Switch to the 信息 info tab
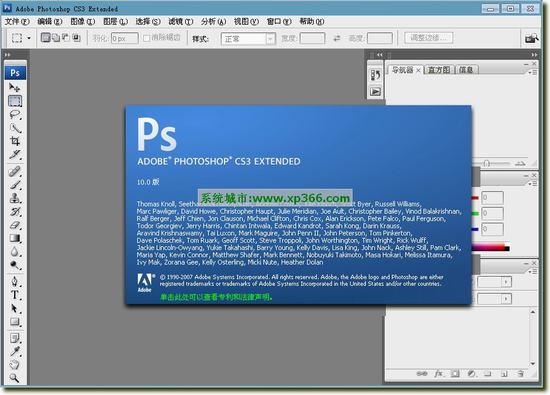 pos(466,70)
